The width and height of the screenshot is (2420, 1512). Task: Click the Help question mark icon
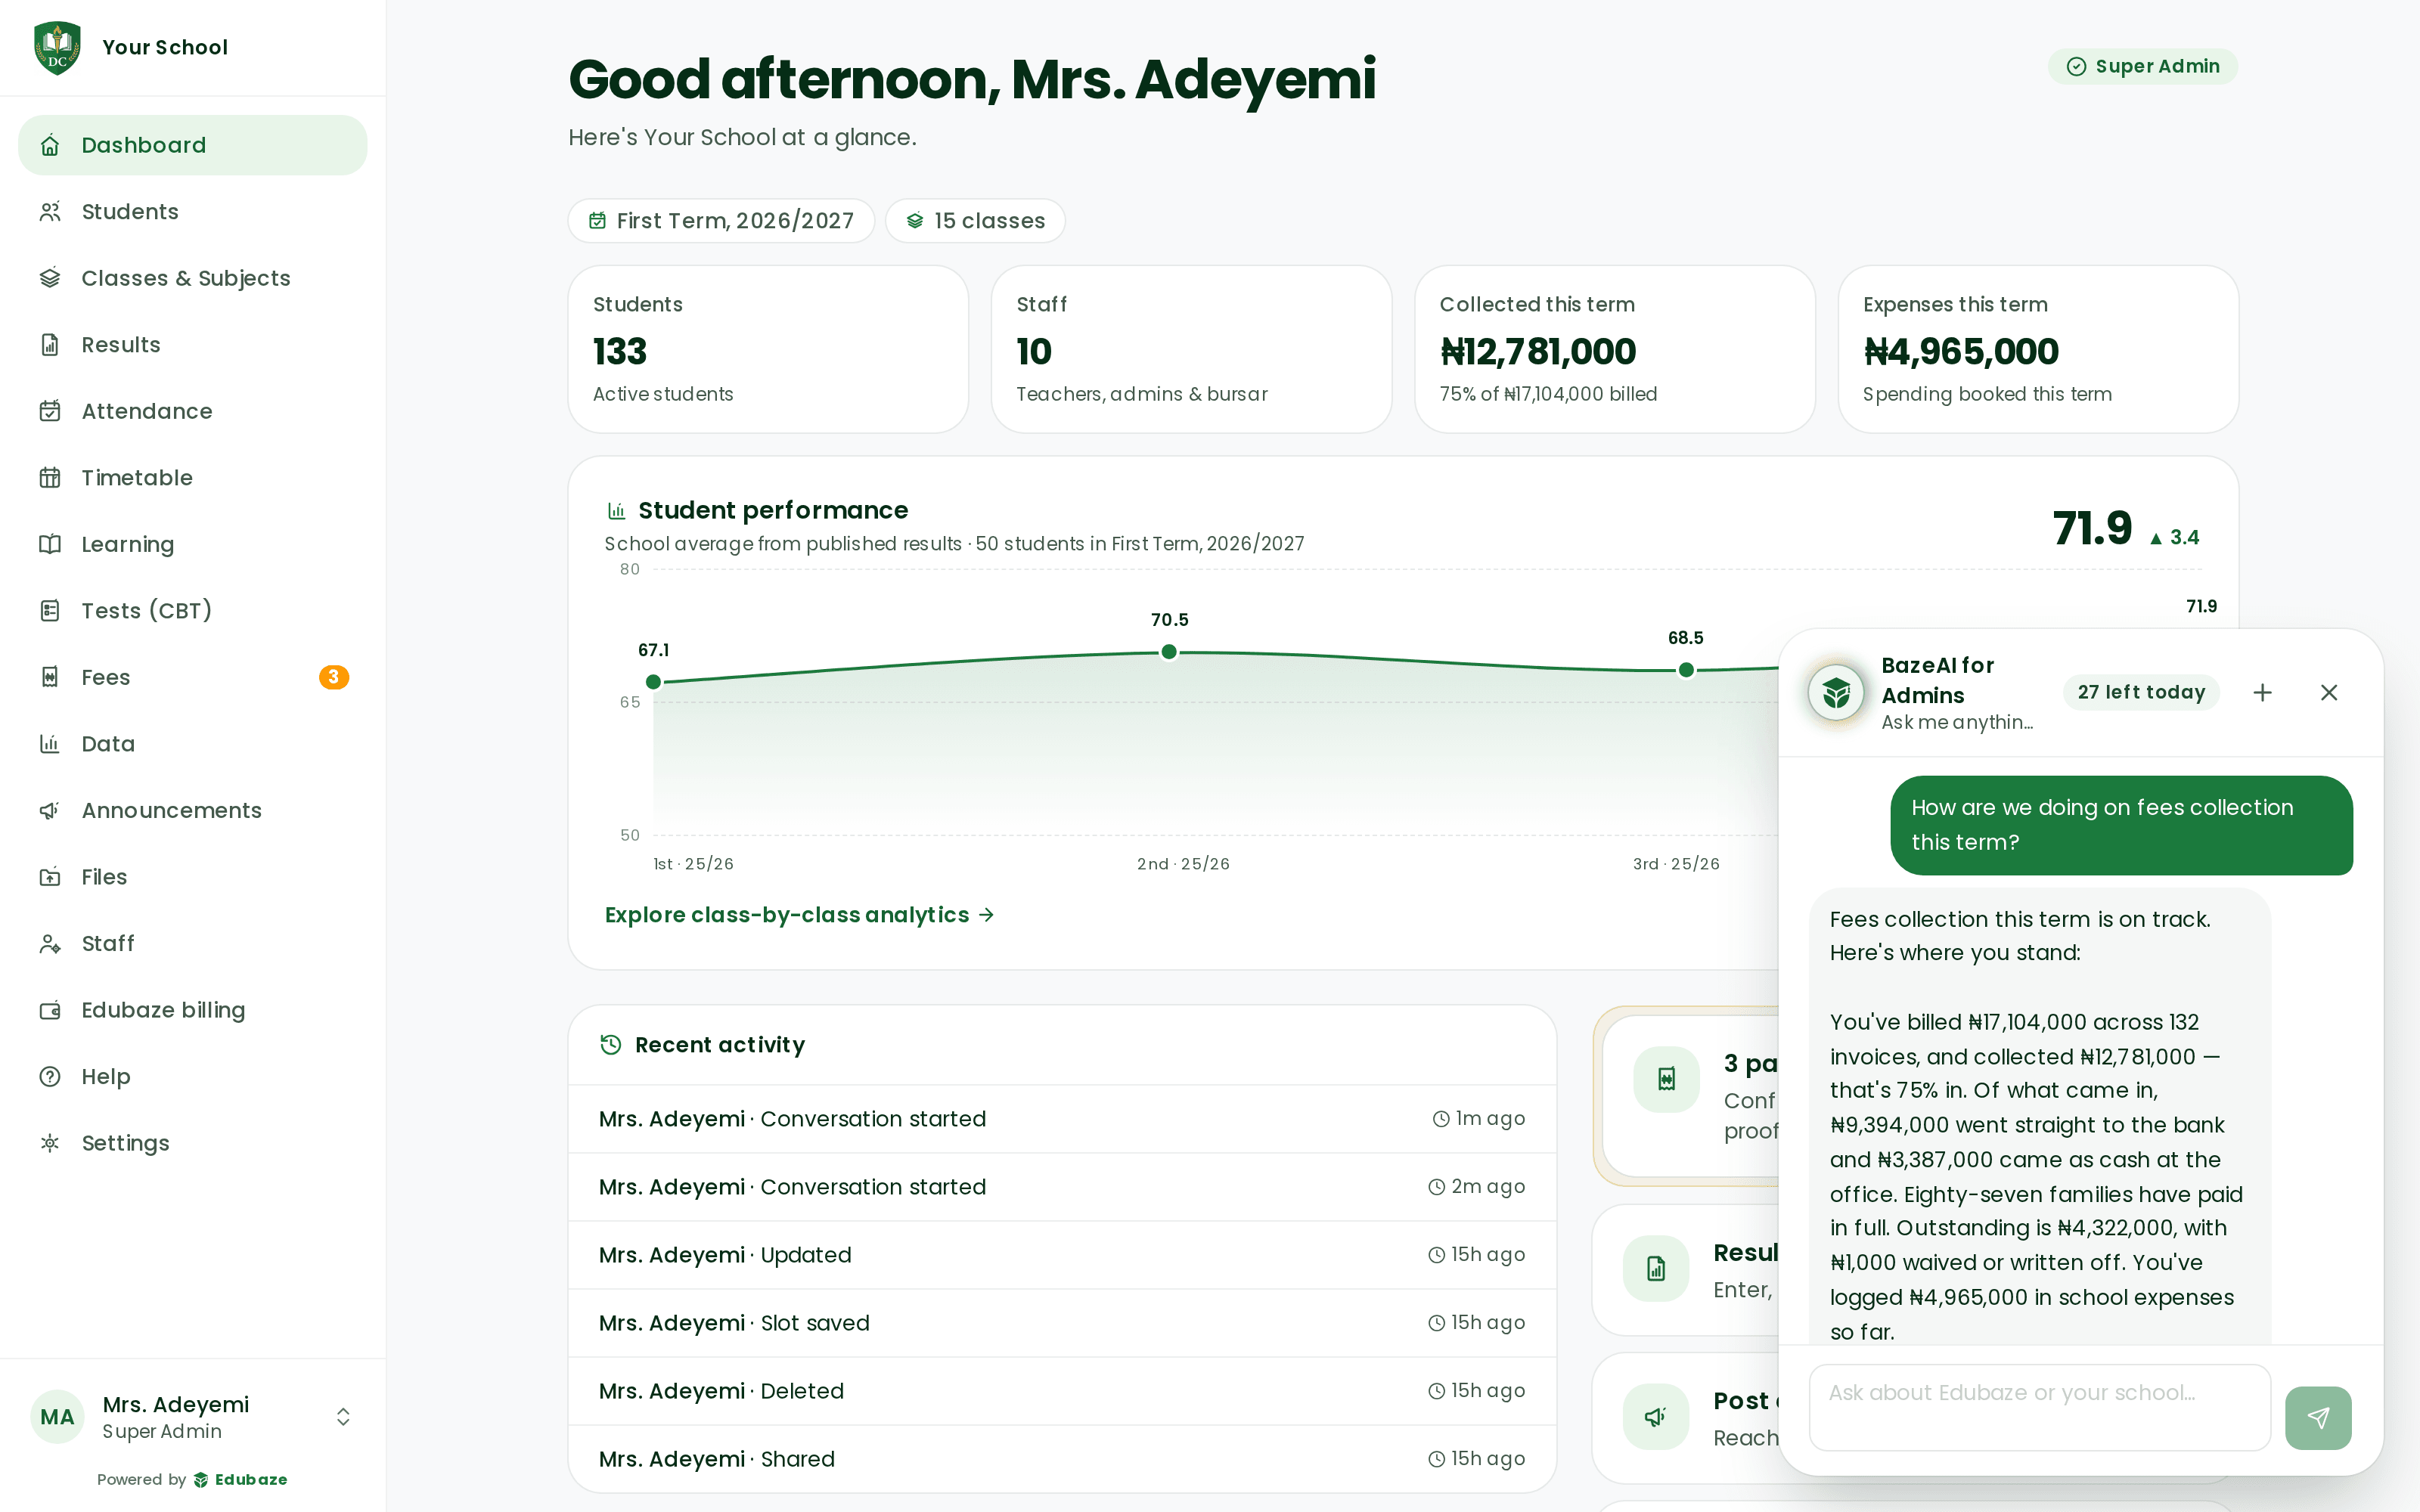(50, 1076)
